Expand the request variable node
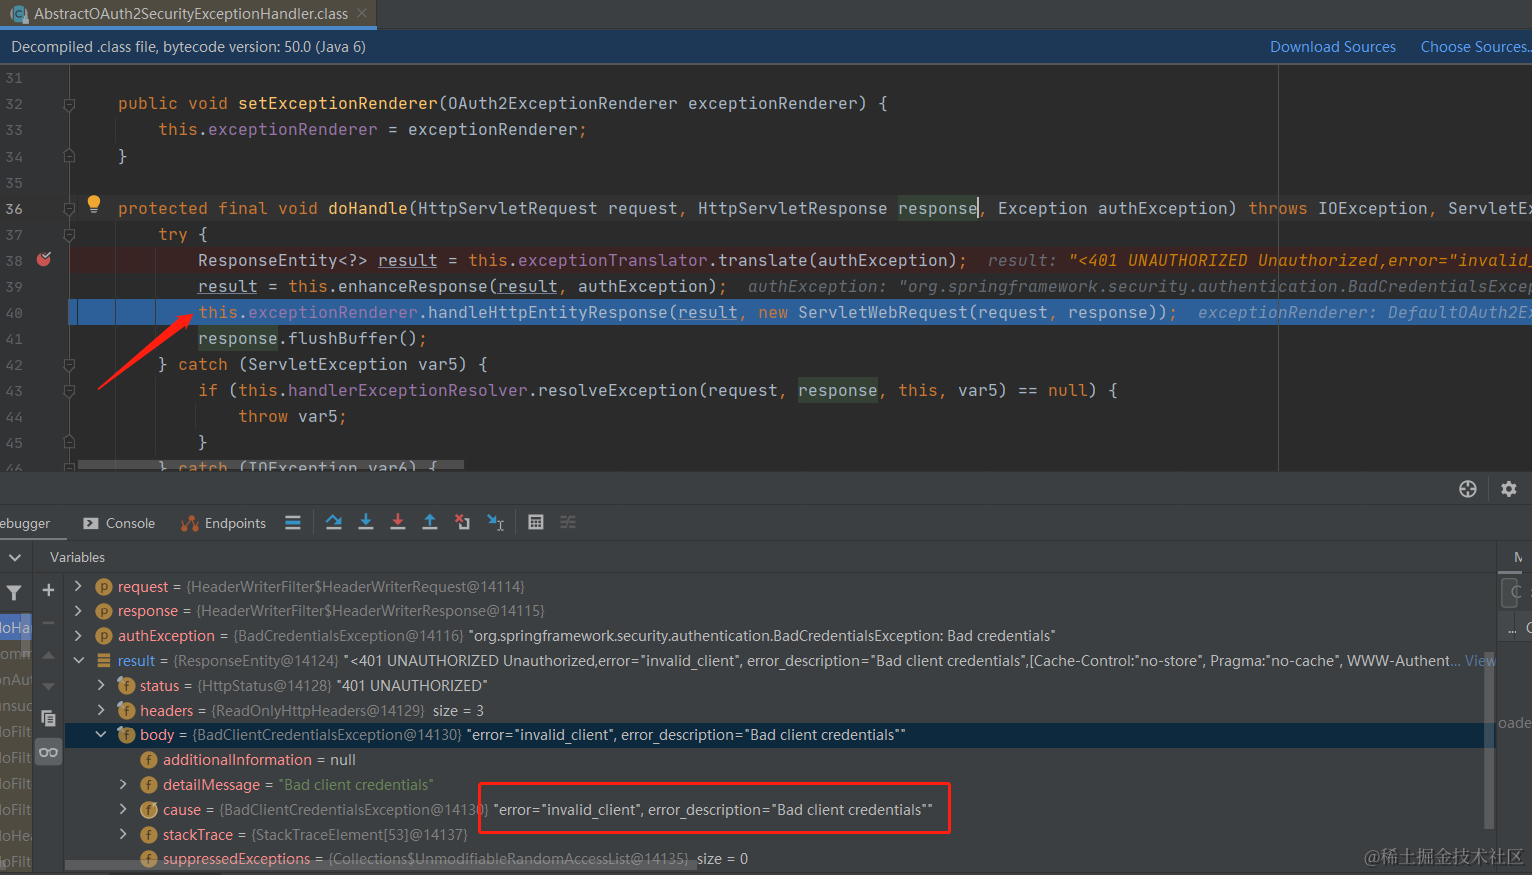Screen dimensions: 1532x875 point(78,586)
